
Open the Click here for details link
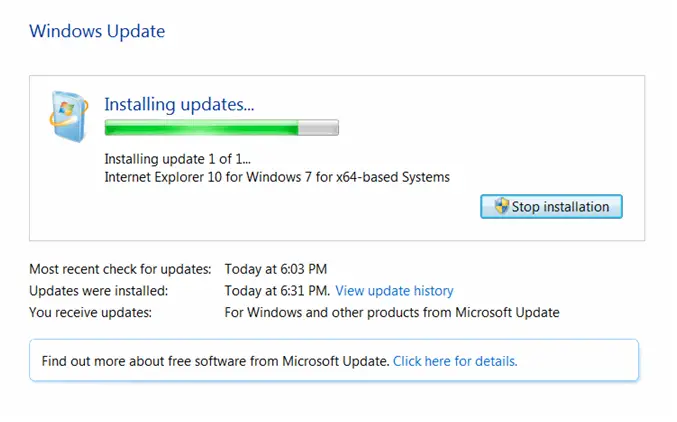(x=455, y=361)
